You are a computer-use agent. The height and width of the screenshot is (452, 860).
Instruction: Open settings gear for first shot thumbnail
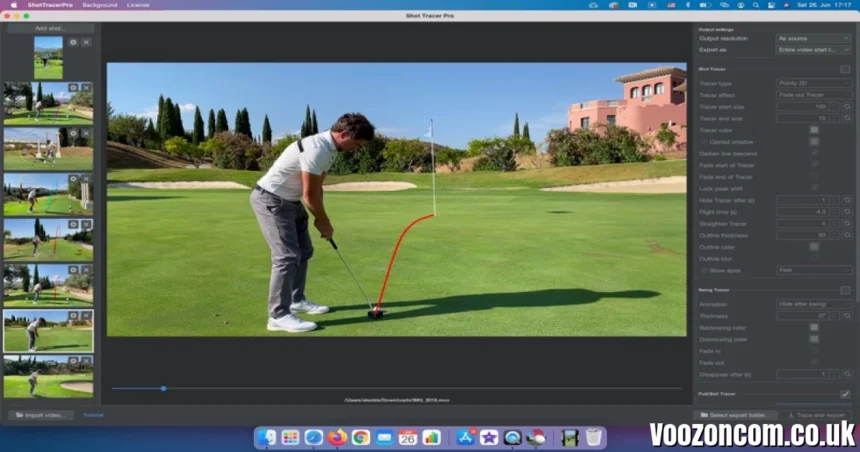(73, 43)
